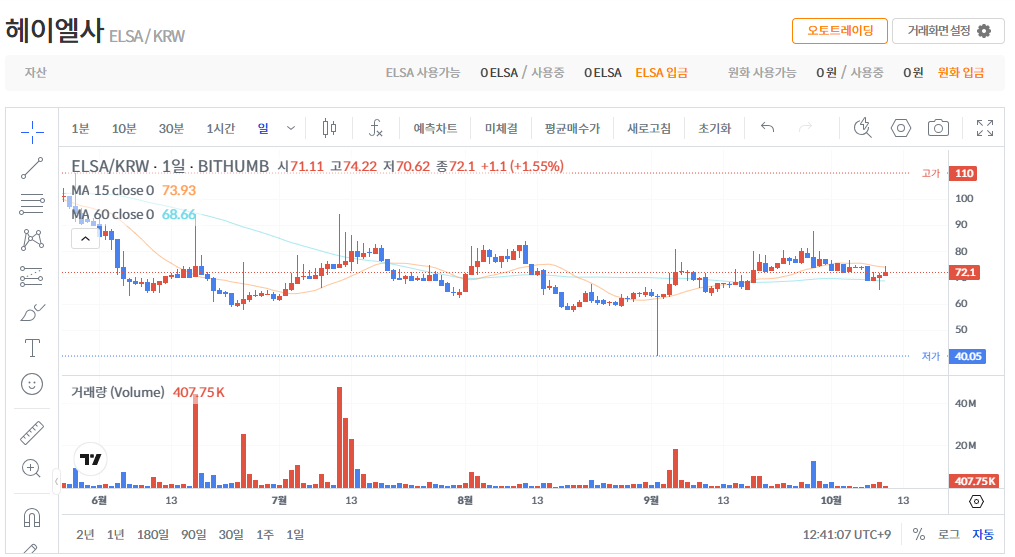Set date range to 180일

click(153, 534)
